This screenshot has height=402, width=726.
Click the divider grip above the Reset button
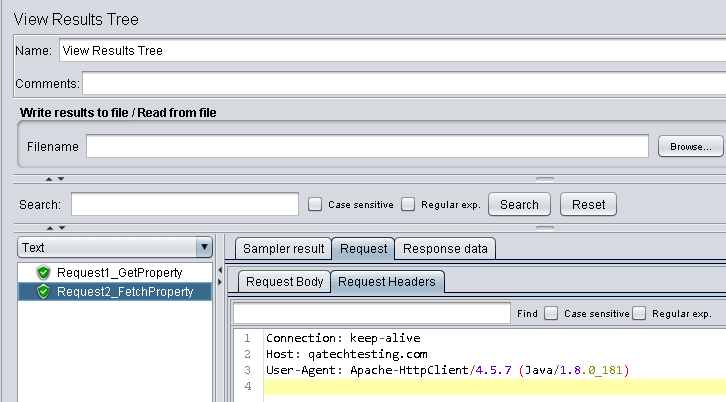(545, 179)
